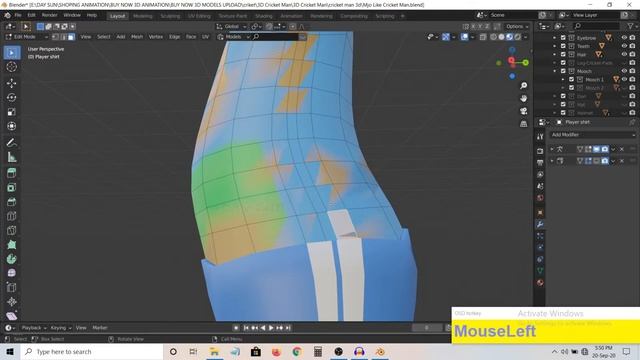This screenshot has height=360, width=640.
Task: Open the Options dropdown
Action: (x=517, y=27)
